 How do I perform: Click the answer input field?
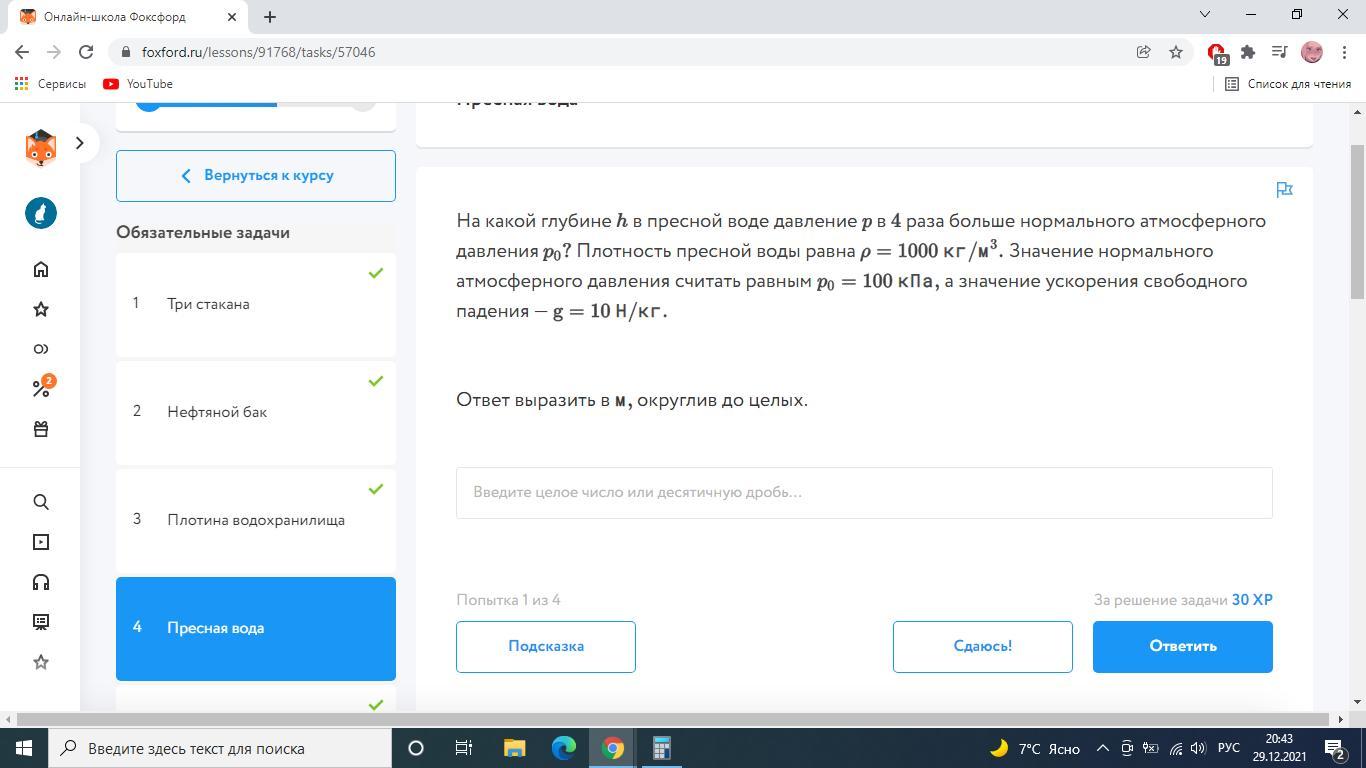click(x=864, y=493)
